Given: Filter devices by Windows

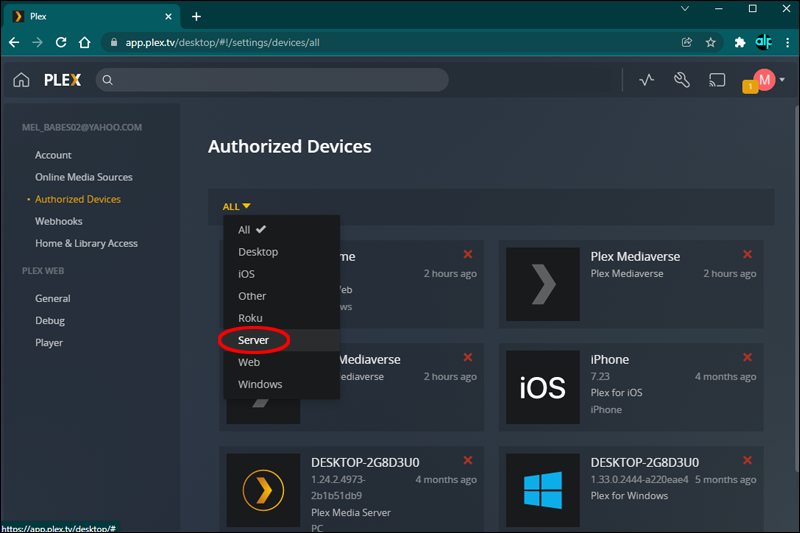Looking at the screenshot, I should click(x=282, y=384).
